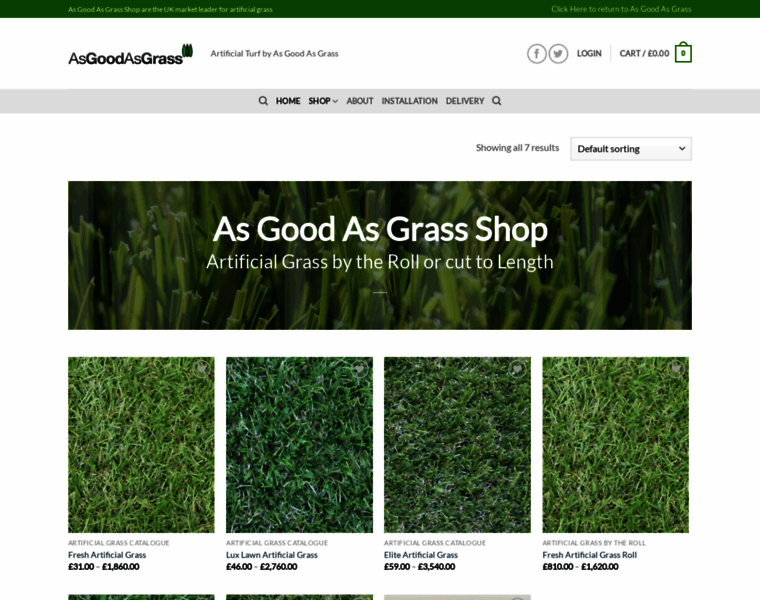The image size is (760, 600).
Task: Click the UK market leader top bar text
Action: pyautogui.click(x=170, y=9)
